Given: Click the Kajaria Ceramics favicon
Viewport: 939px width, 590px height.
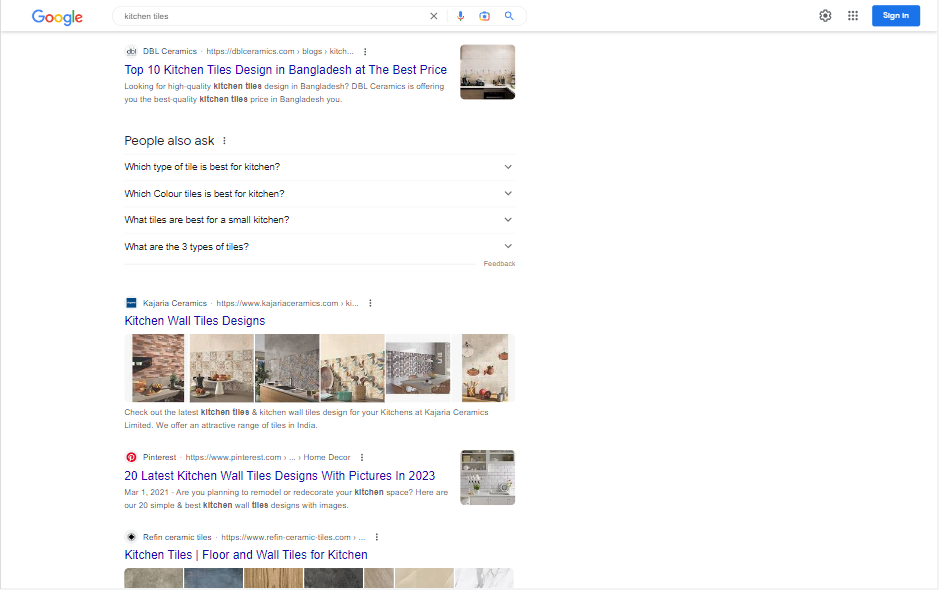Looking at the screenshot, I should tap(131, 302).
